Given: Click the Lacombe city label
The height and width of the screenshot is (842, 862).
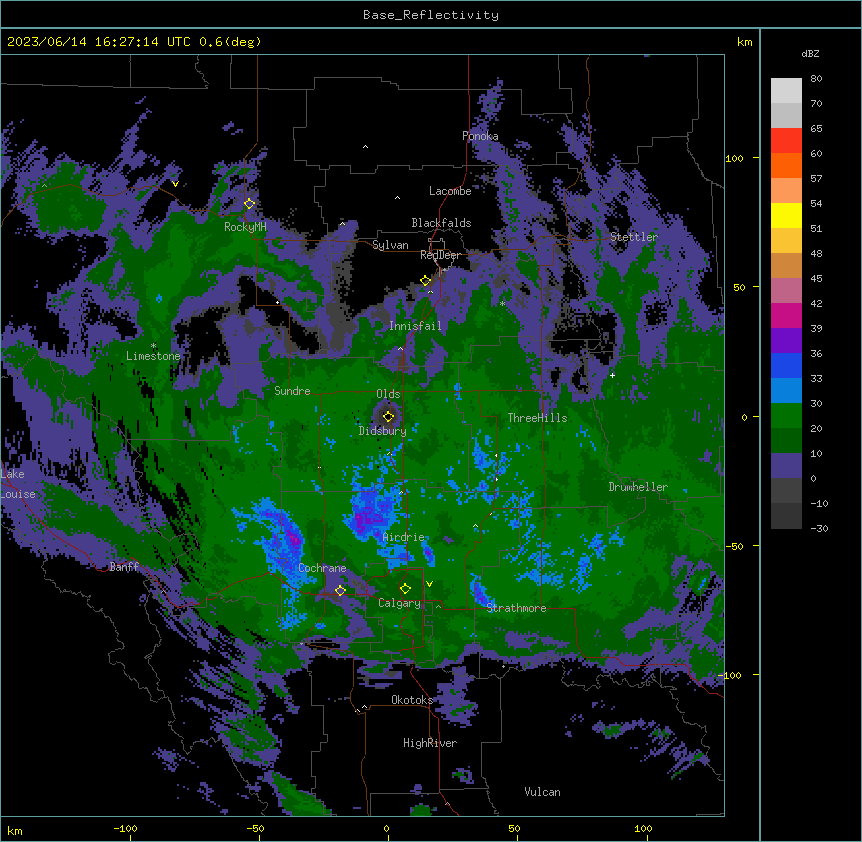Looking at the screenshot, I should (450, 191).
